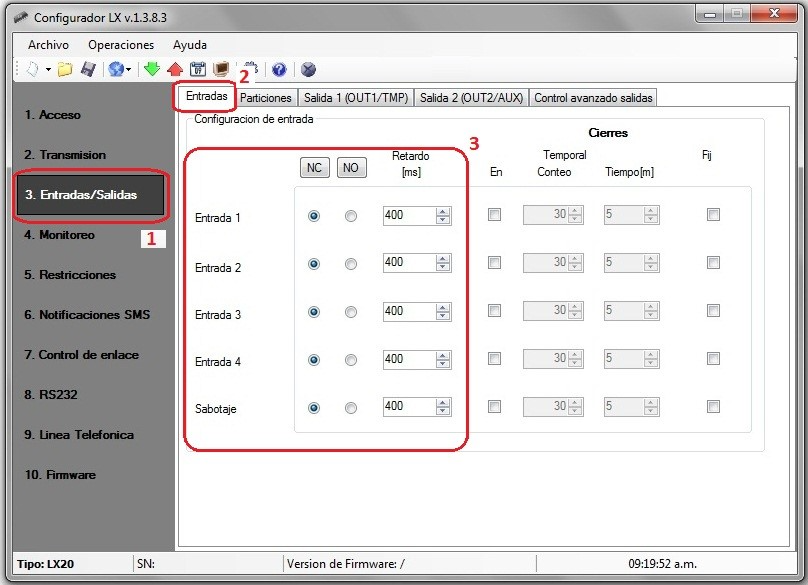The width and height of the screenshot is (808, 585).
Task: Enable En checkbox for Entrada 1
Action: pyautogui.click(x=494, y=214)
